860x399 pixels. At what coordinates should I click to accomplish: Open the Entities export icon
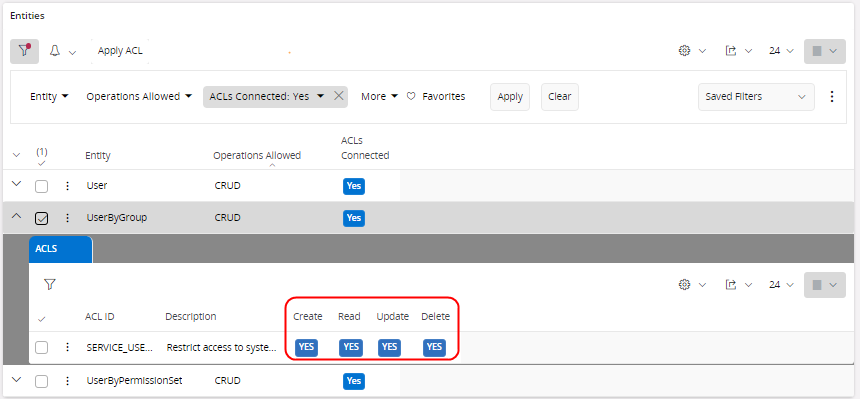(x=730, y=50)
